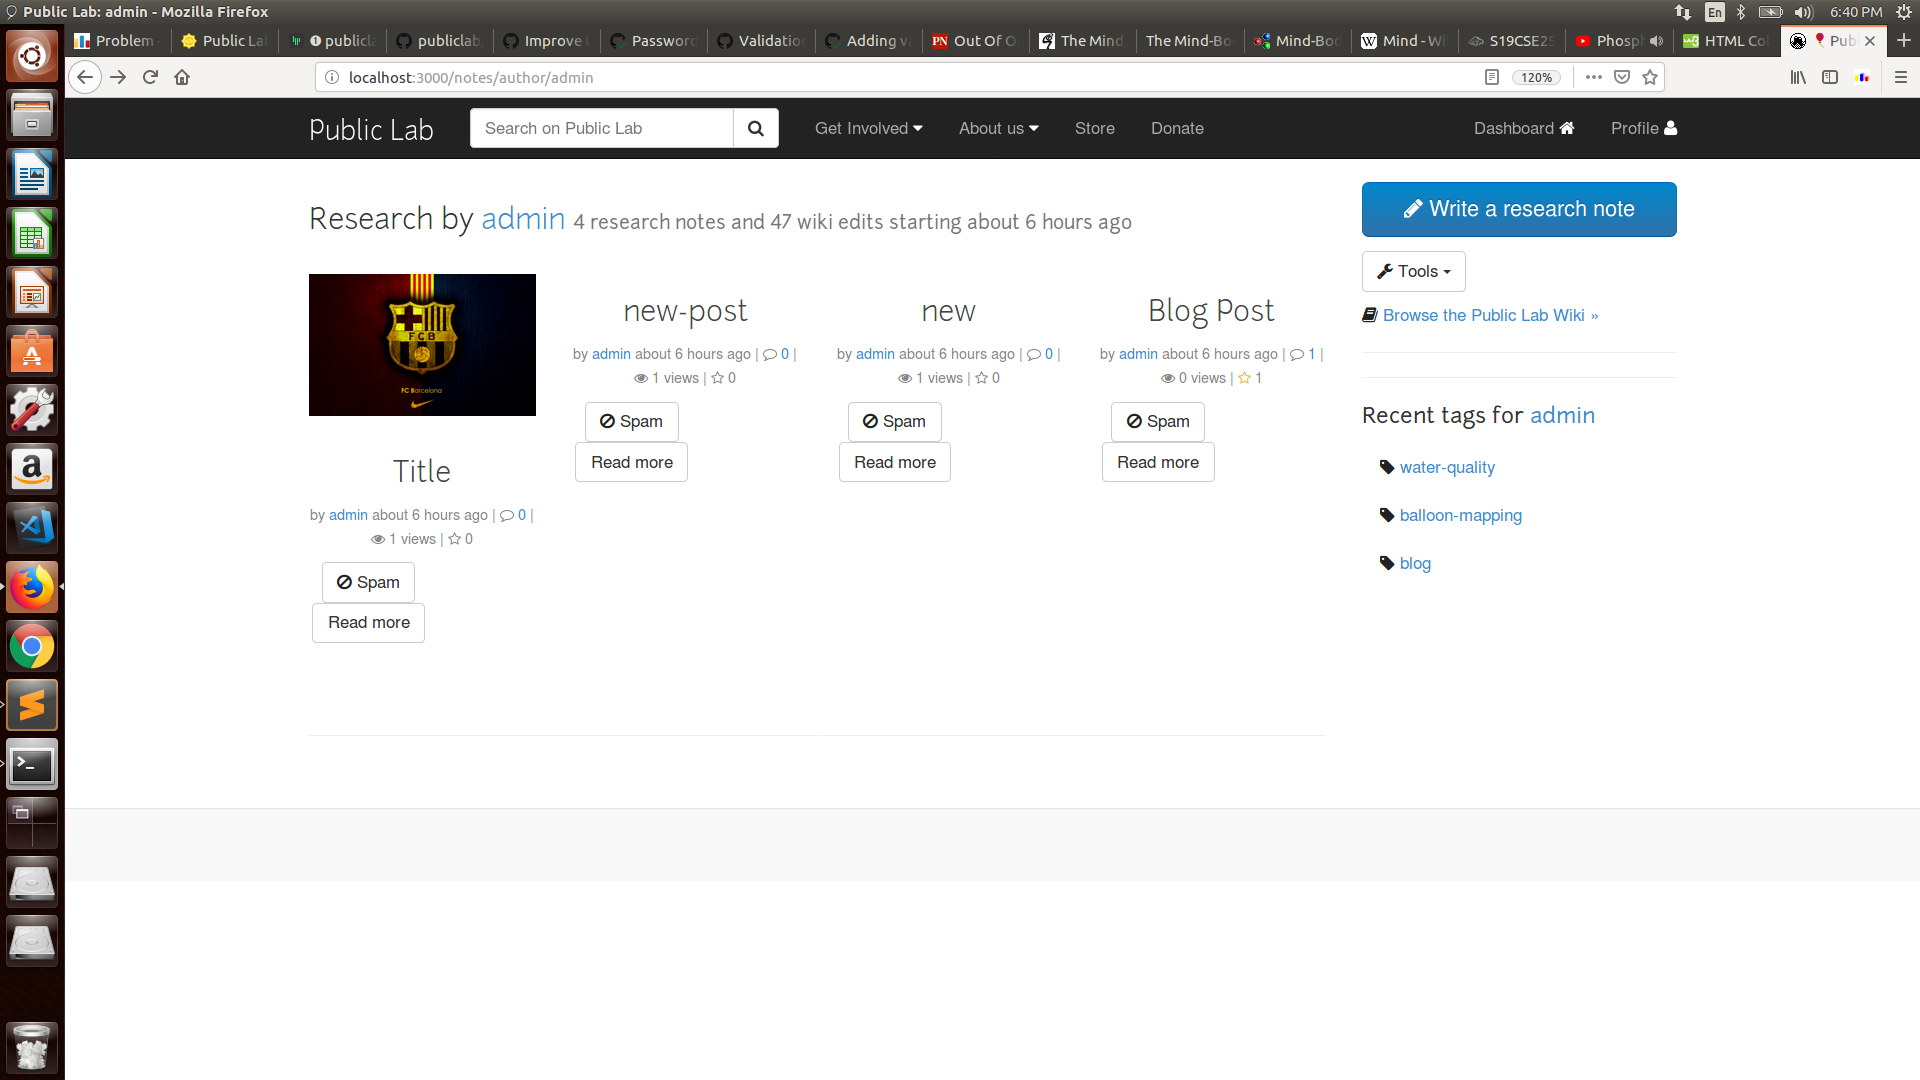Open Chrome from the Ubuntu dock
Image resolution: width=1920 pixels, height=1080 pixels.
[x=32, y=647]
